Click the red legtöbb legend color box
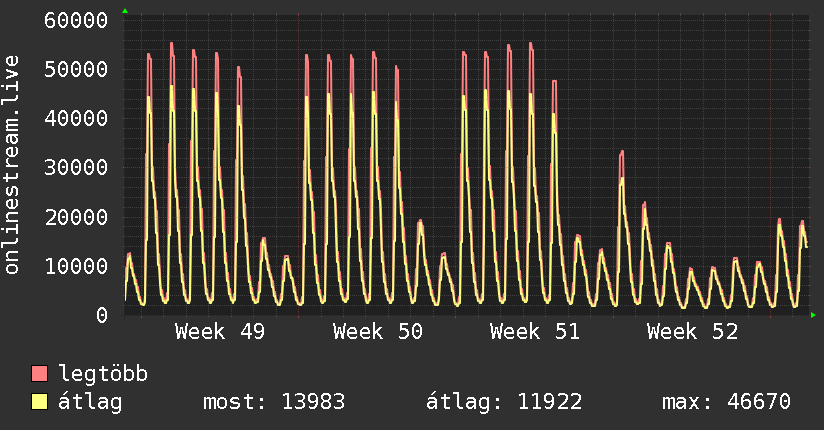Screen dimensions: 824x430 (x=39, y=374)
